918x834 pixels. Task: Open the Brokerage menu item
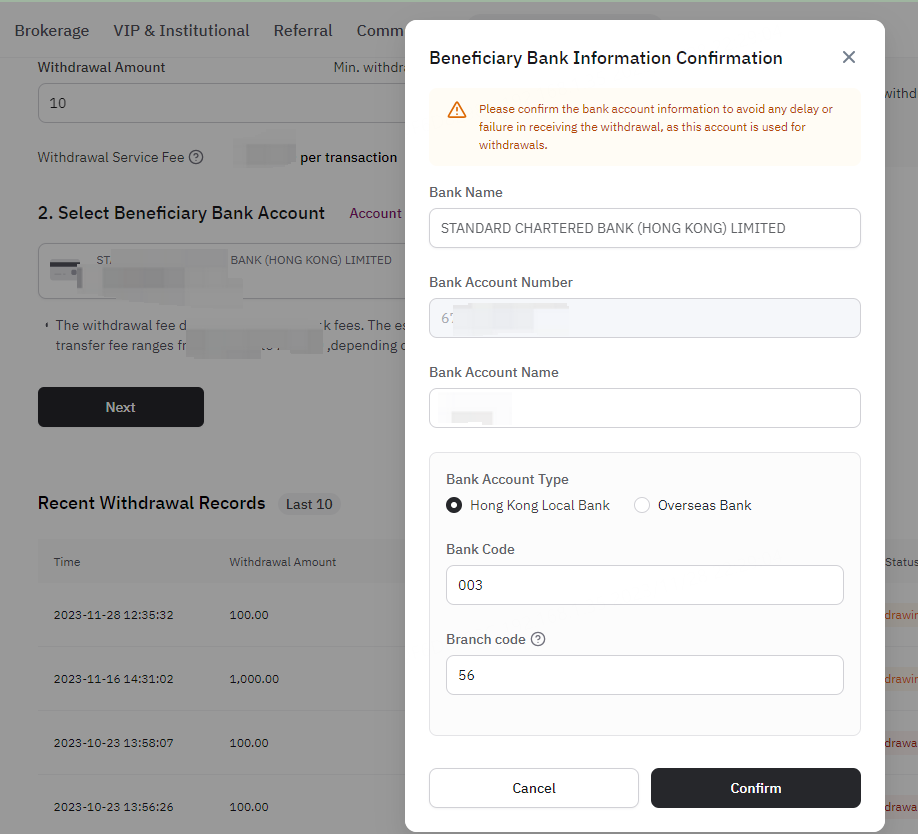coord(52,30)
